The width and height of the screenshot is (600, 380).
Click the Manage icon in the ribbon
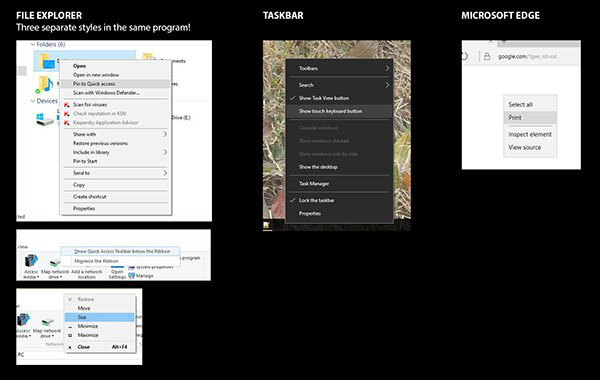click(x=132, y=276)
